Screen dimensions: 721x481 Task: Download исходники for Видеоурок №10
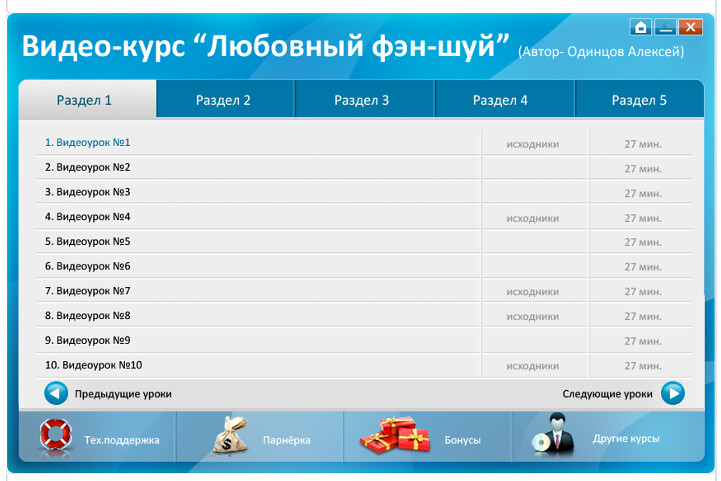tap(532, 366)
